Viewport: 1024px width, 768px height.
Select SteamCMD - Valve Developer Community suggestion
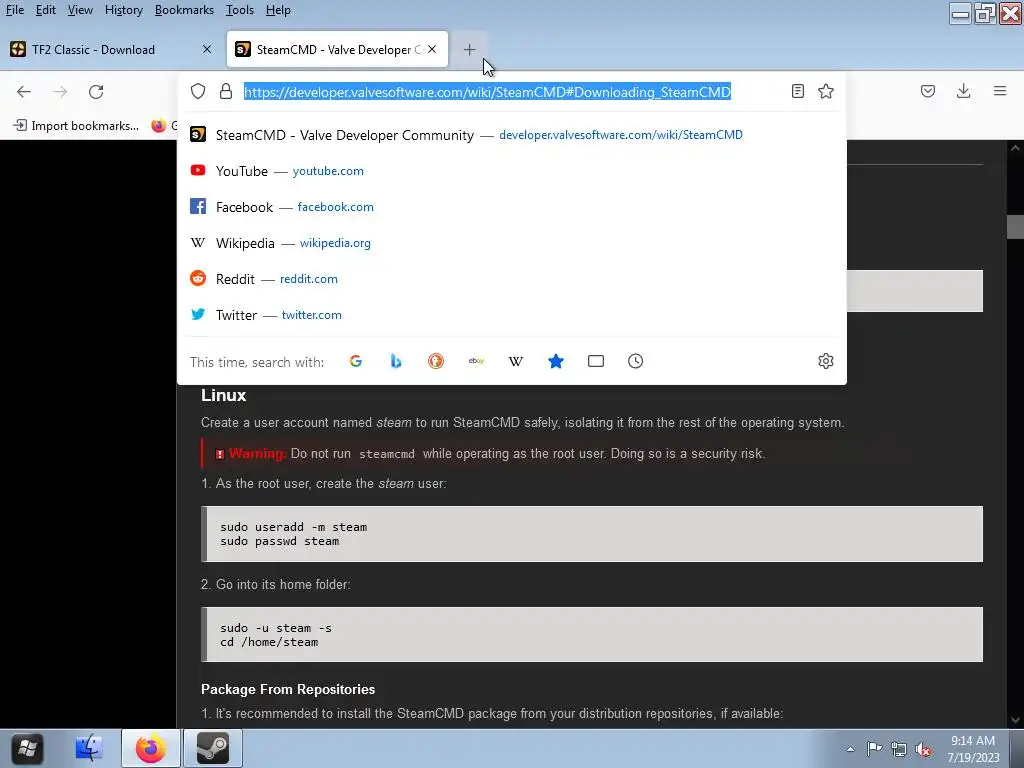tap(512, 135)
